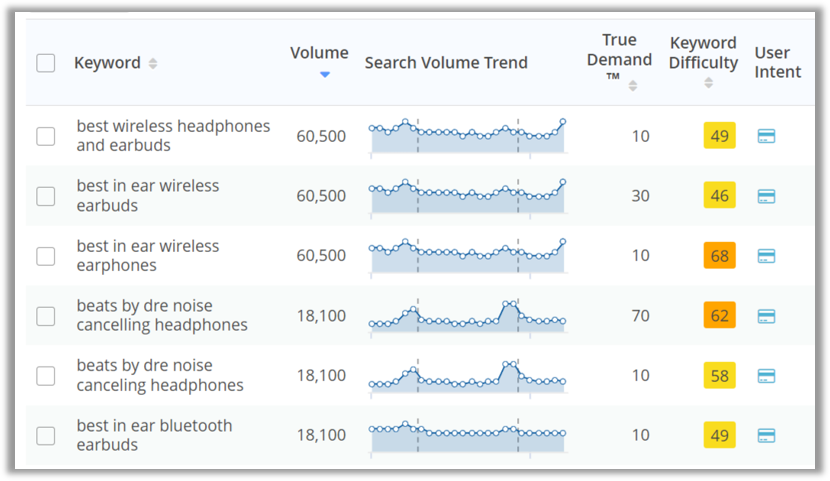The height and width of the screenshot is (481, 830).
Task: Click user intent icon for best in ear wireless earphones
Action: pos(766,256)
